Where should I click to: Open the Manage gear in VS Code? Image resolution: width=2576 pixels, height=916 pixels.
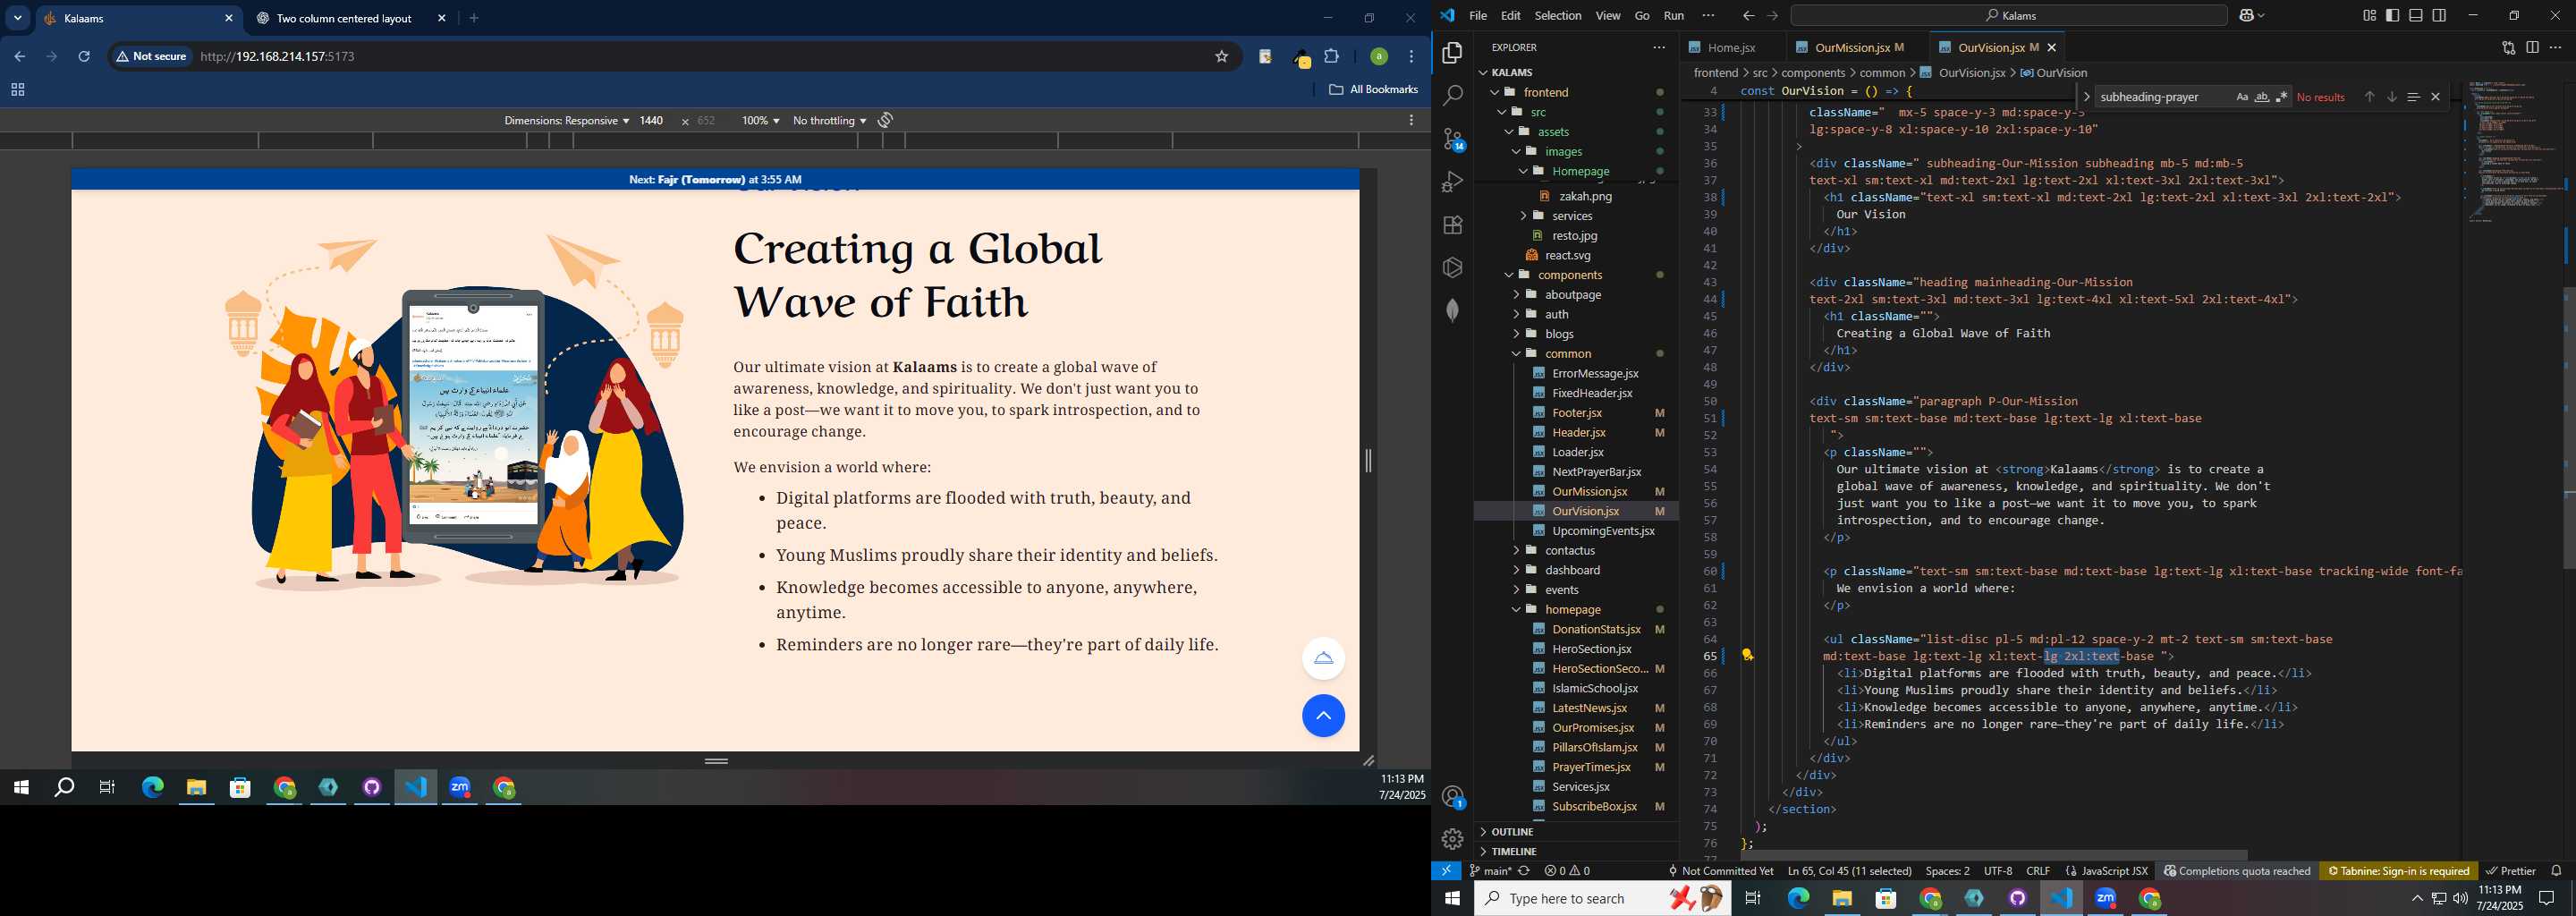tap(1453, 839)
